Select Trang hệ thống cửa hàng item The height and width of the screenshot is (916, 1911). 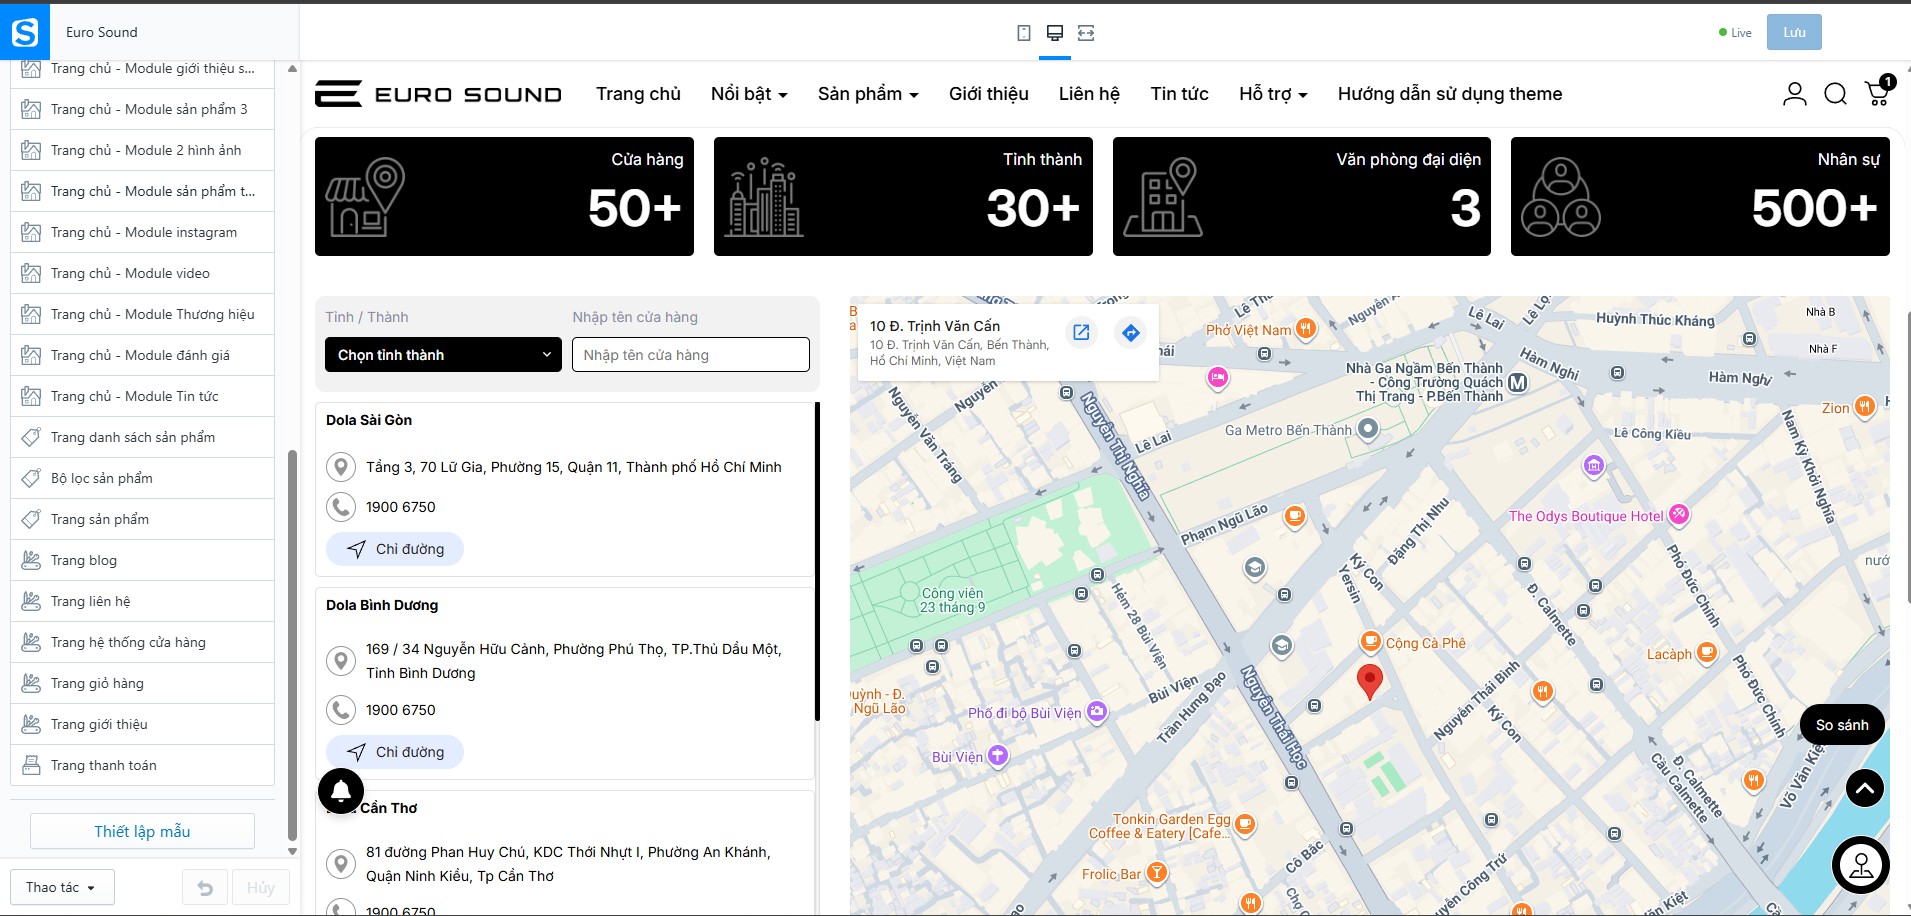[142, 642]
